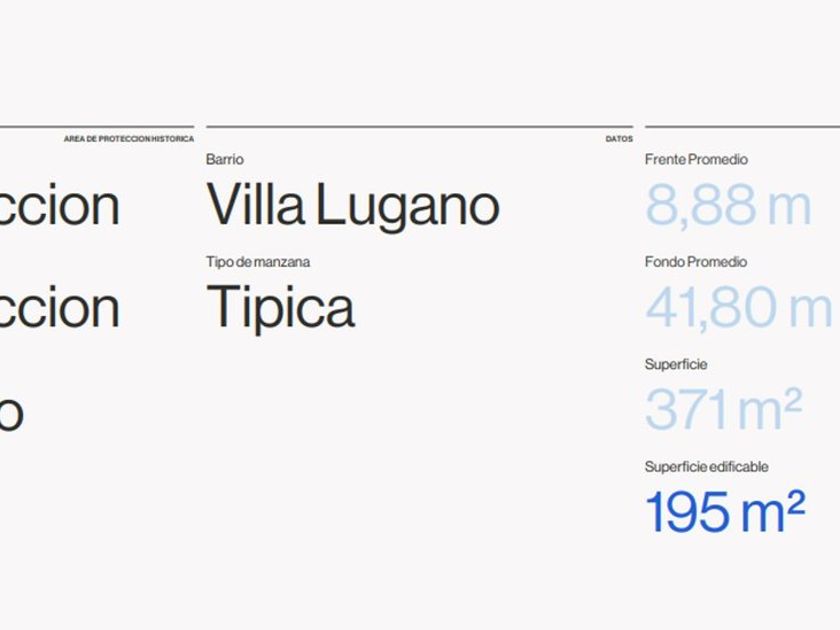Click the Superficie edificable label
Image resolution: width=840 pixels, height=630 pixels.
(706, 467)
